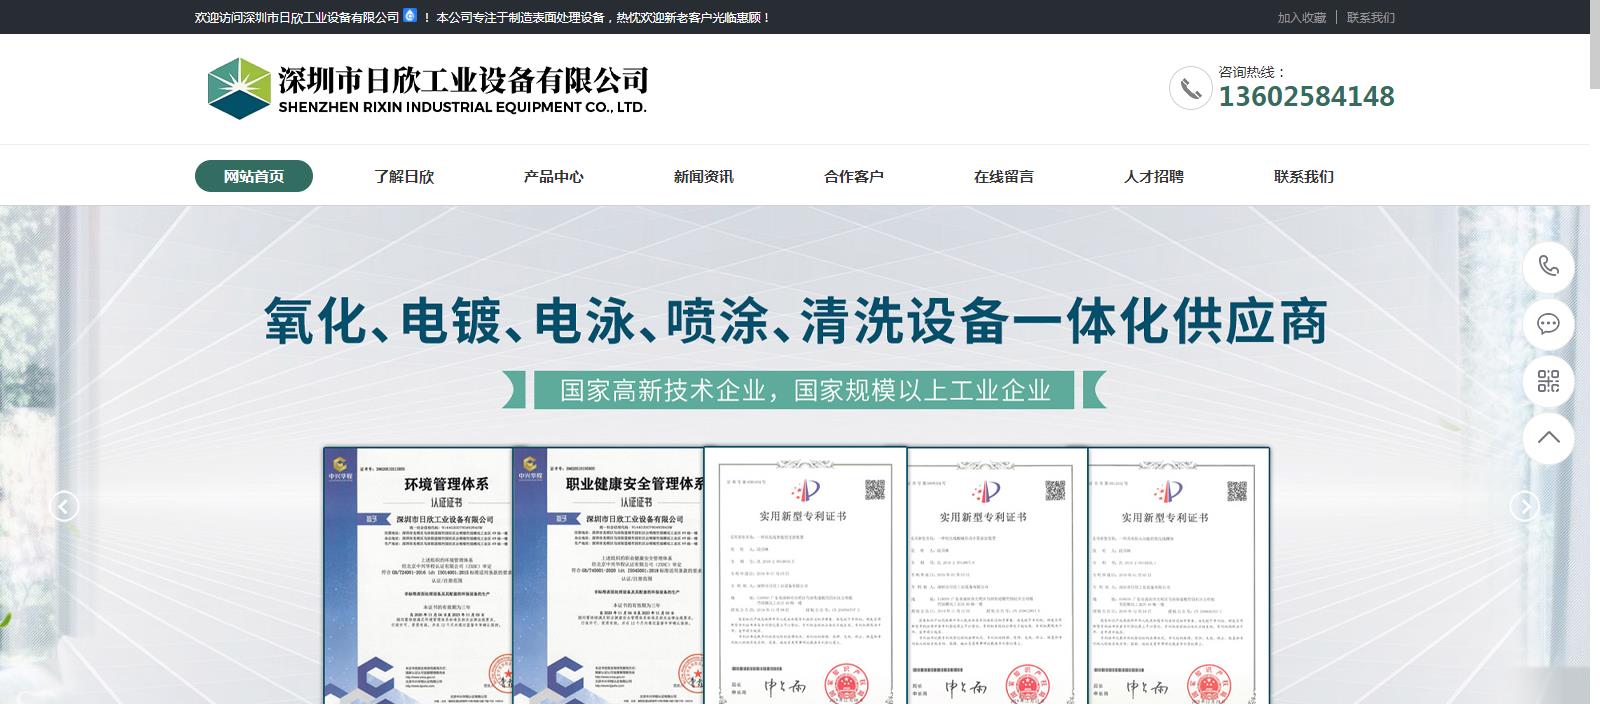1600x704 pixels.
Task: Go to previous banner slide arrow
Action: 64,507
